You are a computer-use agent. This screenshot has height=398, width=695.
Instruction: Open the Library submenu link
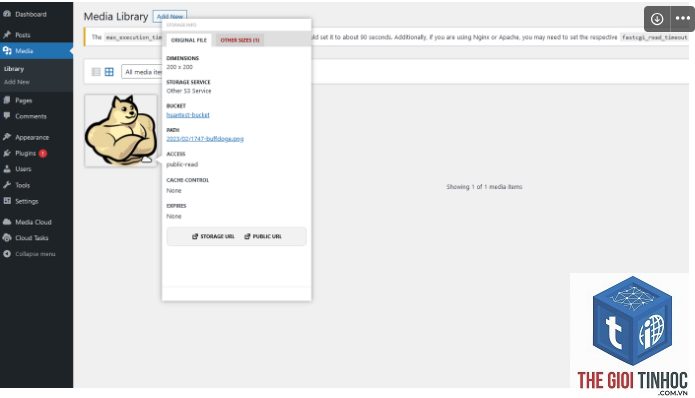(14, 69)
